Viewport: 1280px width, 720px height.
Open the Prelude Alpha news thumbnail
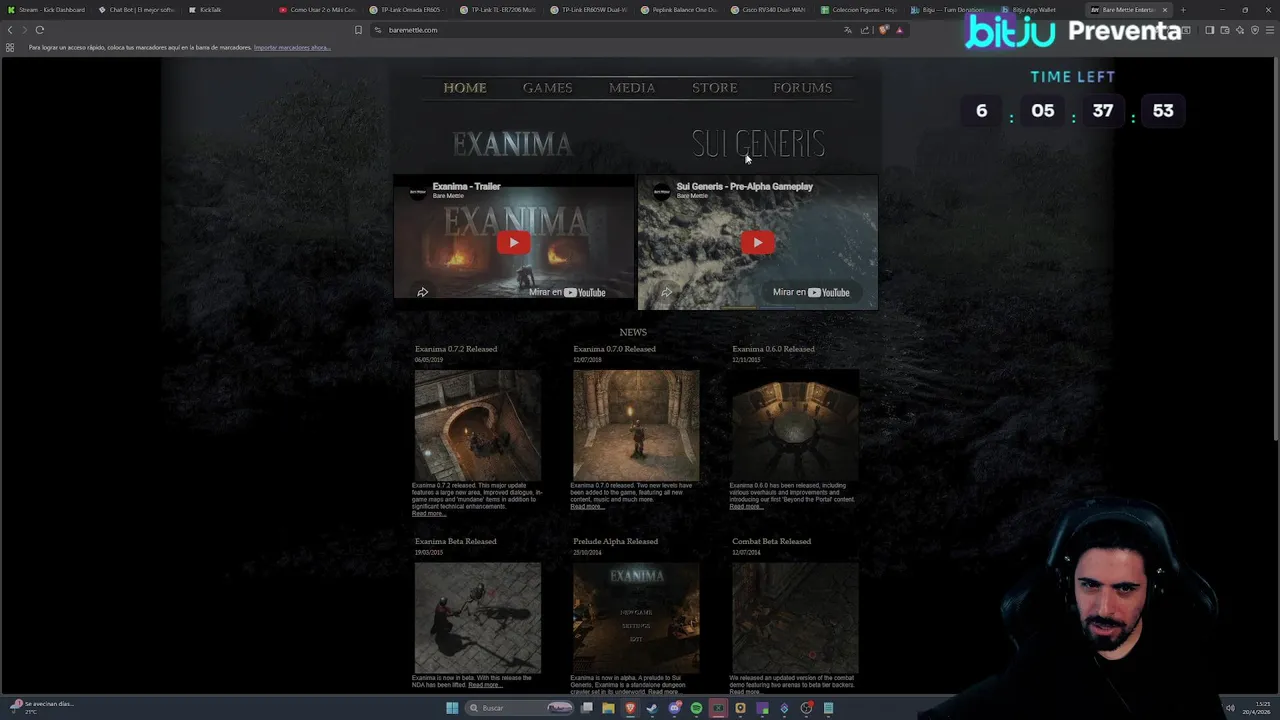click(636, 617)
